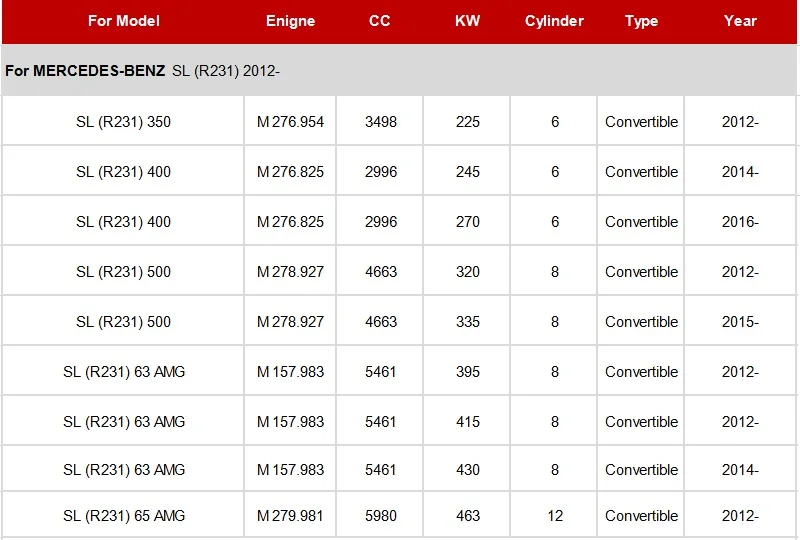
Task: Select year '2014-' in 430 KW row
Action: coord(740,470)
